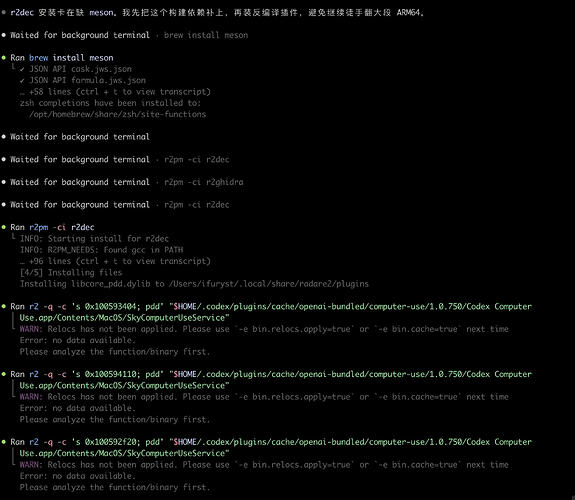
Task: Select the WARN relocs line under the 0x100593404 command
Action: coord(264,329)
